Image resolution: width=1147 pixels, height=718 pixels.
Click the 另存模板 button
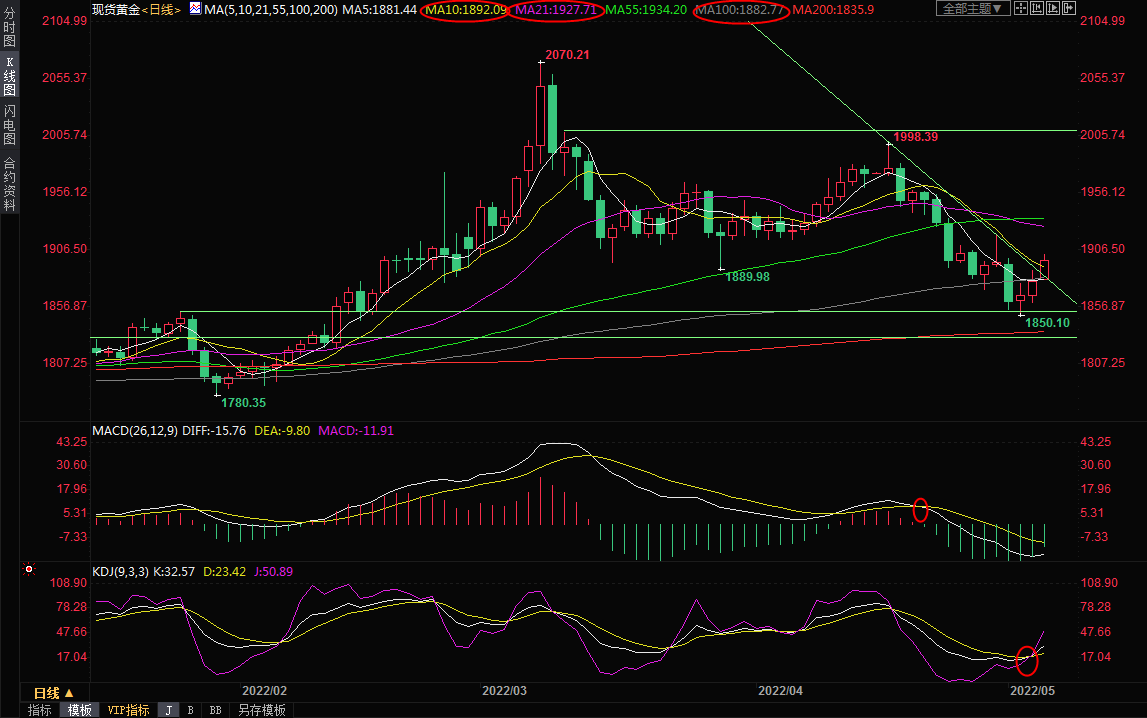pos(261,710)
